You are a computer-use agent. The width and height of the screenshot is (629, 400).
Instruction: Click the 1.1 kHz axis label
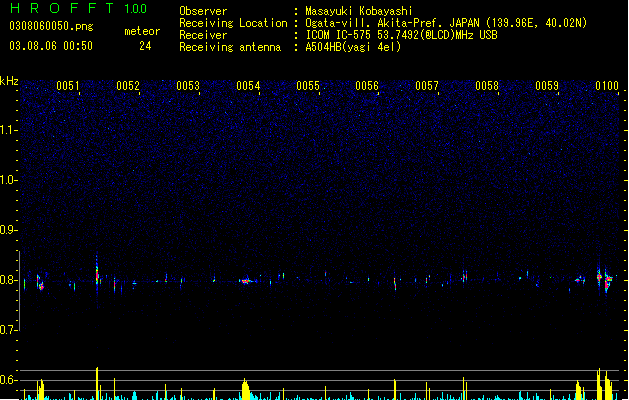(x=8, y=130)
